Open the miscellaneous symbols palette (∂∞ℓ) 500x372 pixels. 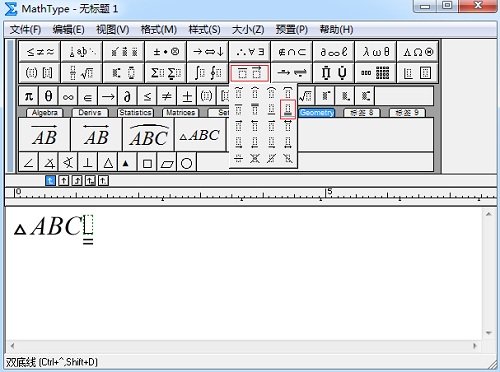coord(334,52)
